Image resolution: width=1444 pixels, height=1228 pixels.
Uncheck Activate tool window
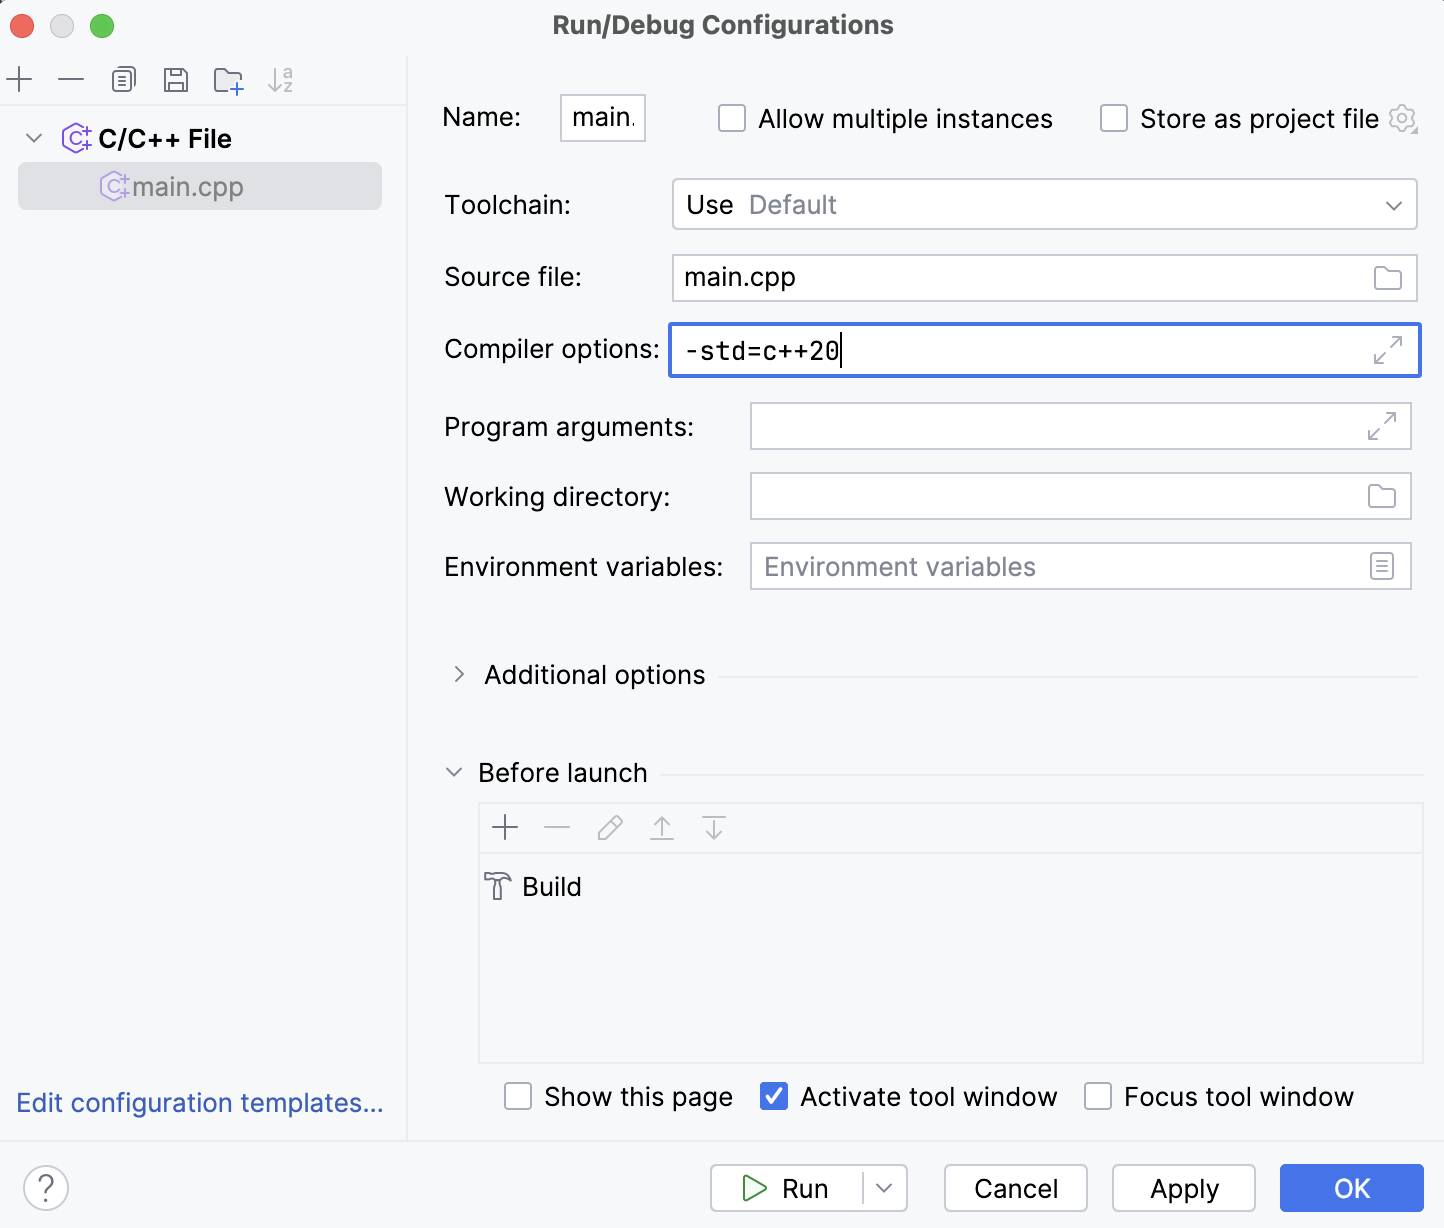pyautogui.click(x=773, y=1096)
